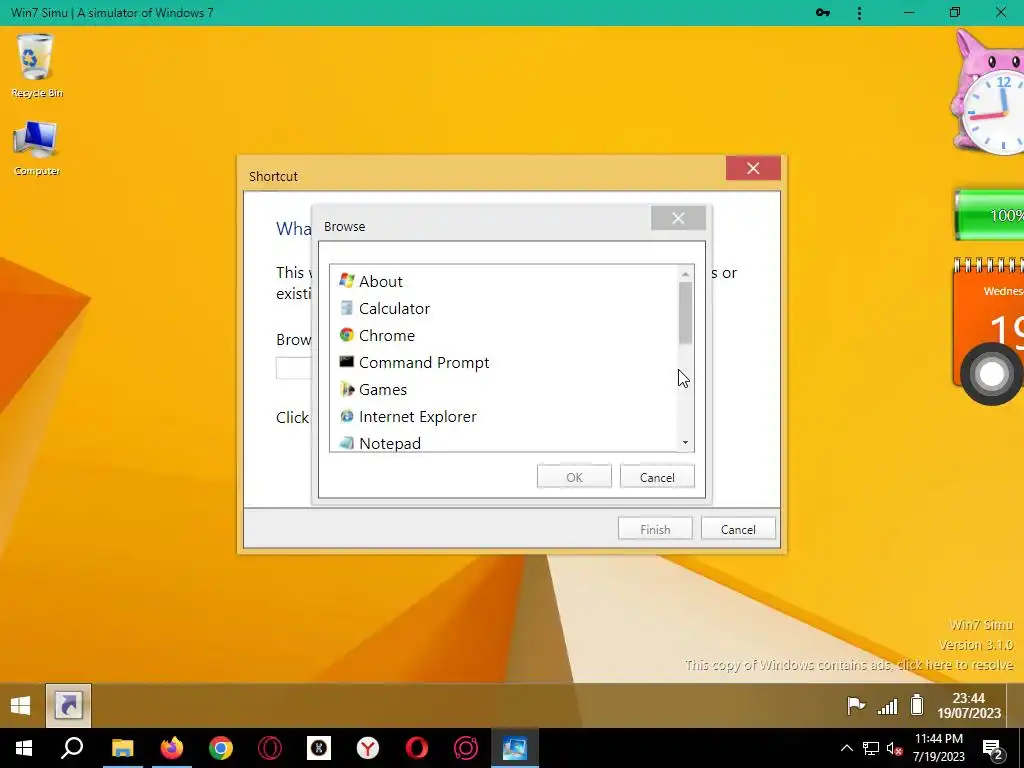The image size is (1024, 768).
Task: Click the green battery 100% gadget
Action: (x=989, y=215)
